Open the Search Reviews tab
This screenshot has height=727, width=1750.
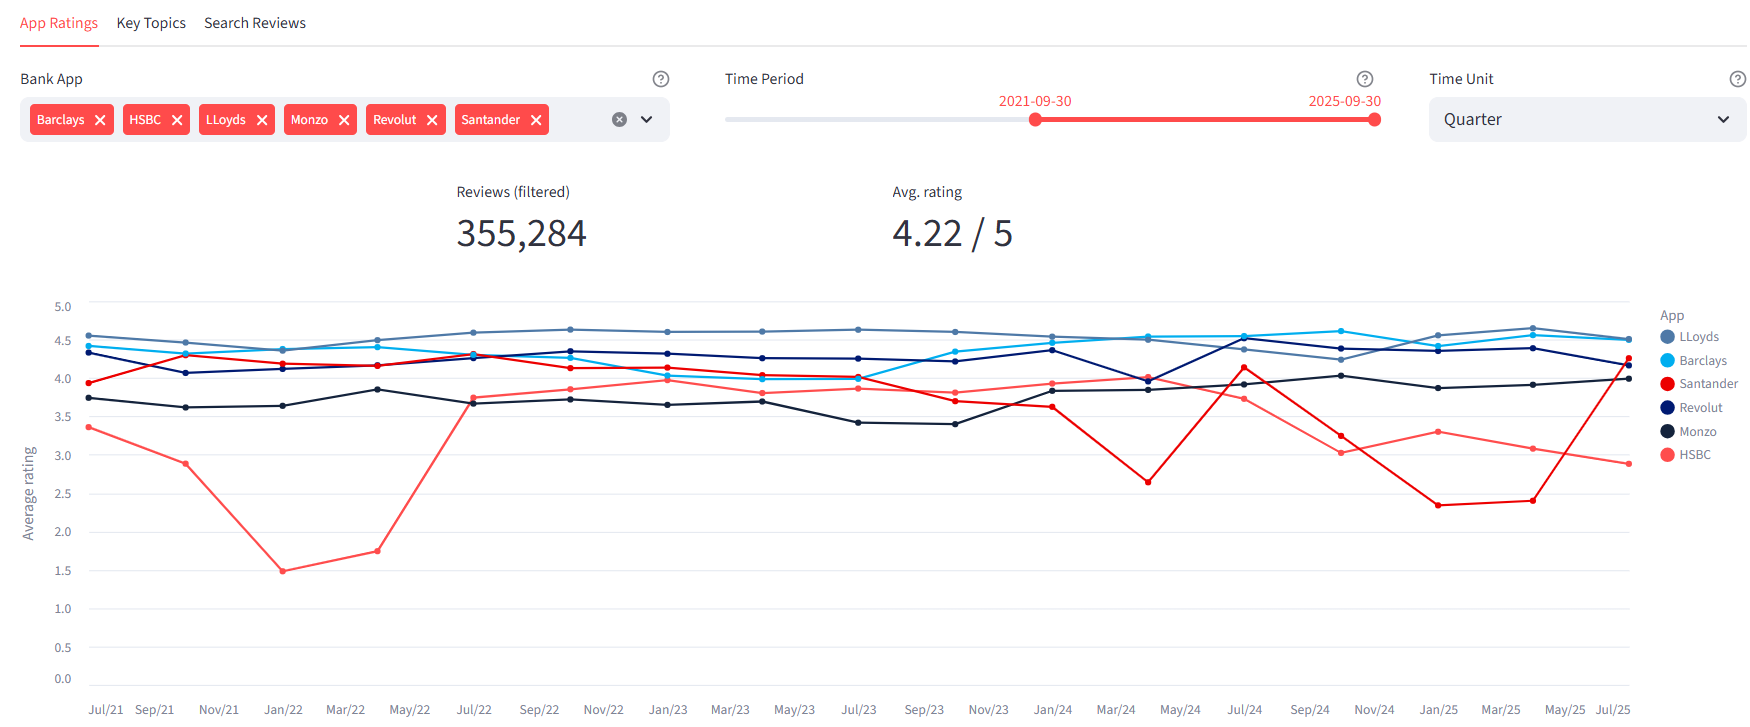click(x=255, y=23)
